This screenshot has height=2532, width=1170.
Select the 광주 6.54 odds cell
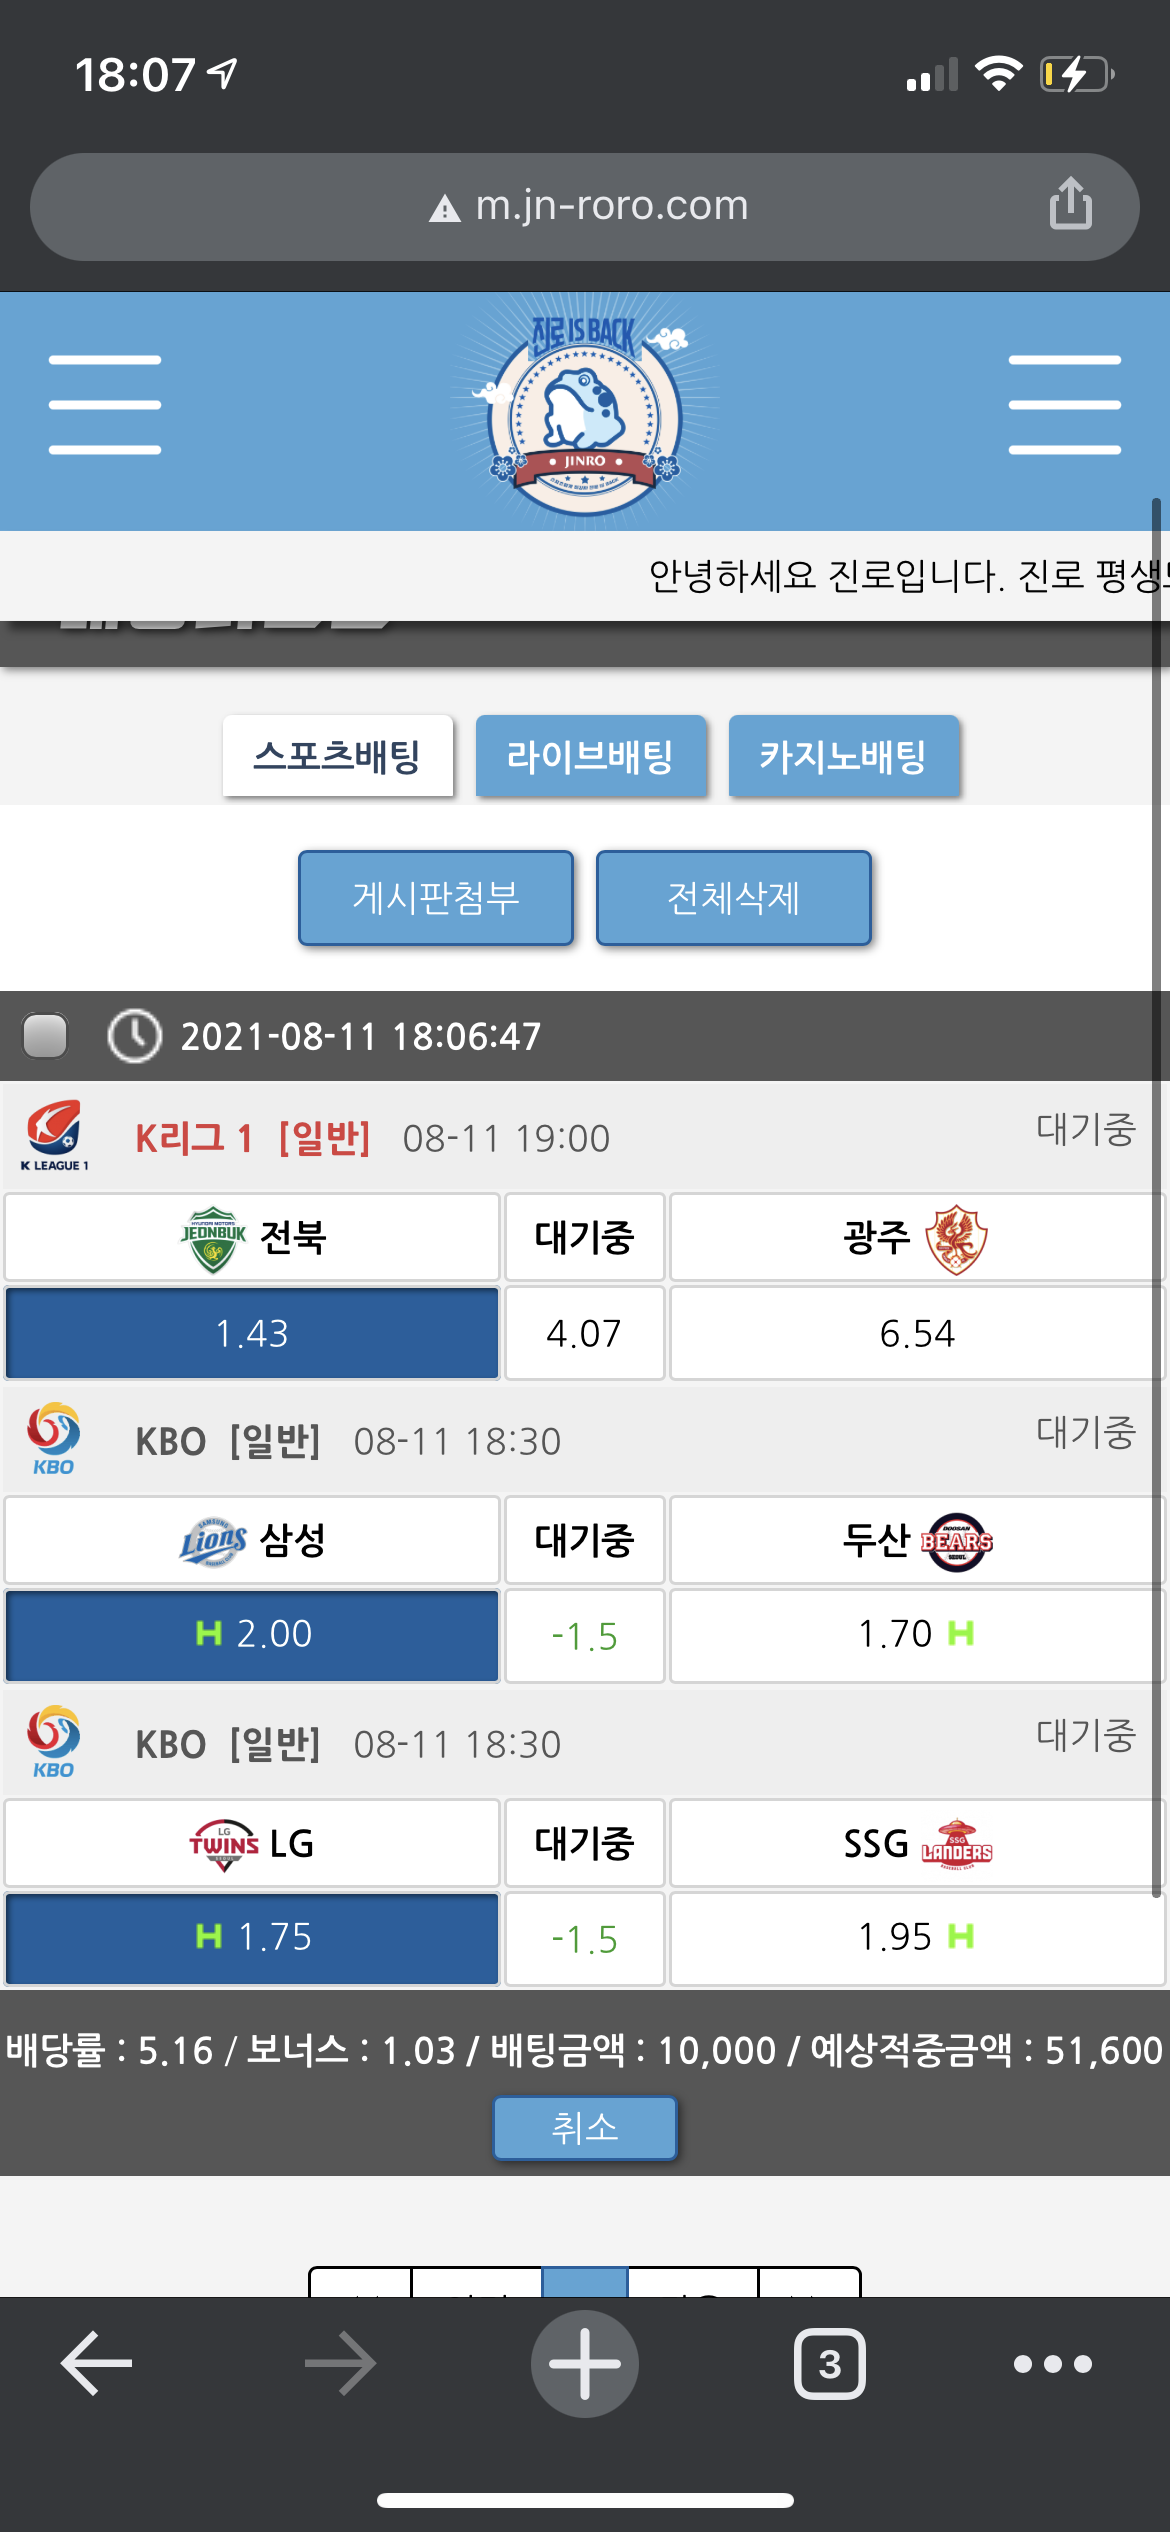click(915, 1333)
